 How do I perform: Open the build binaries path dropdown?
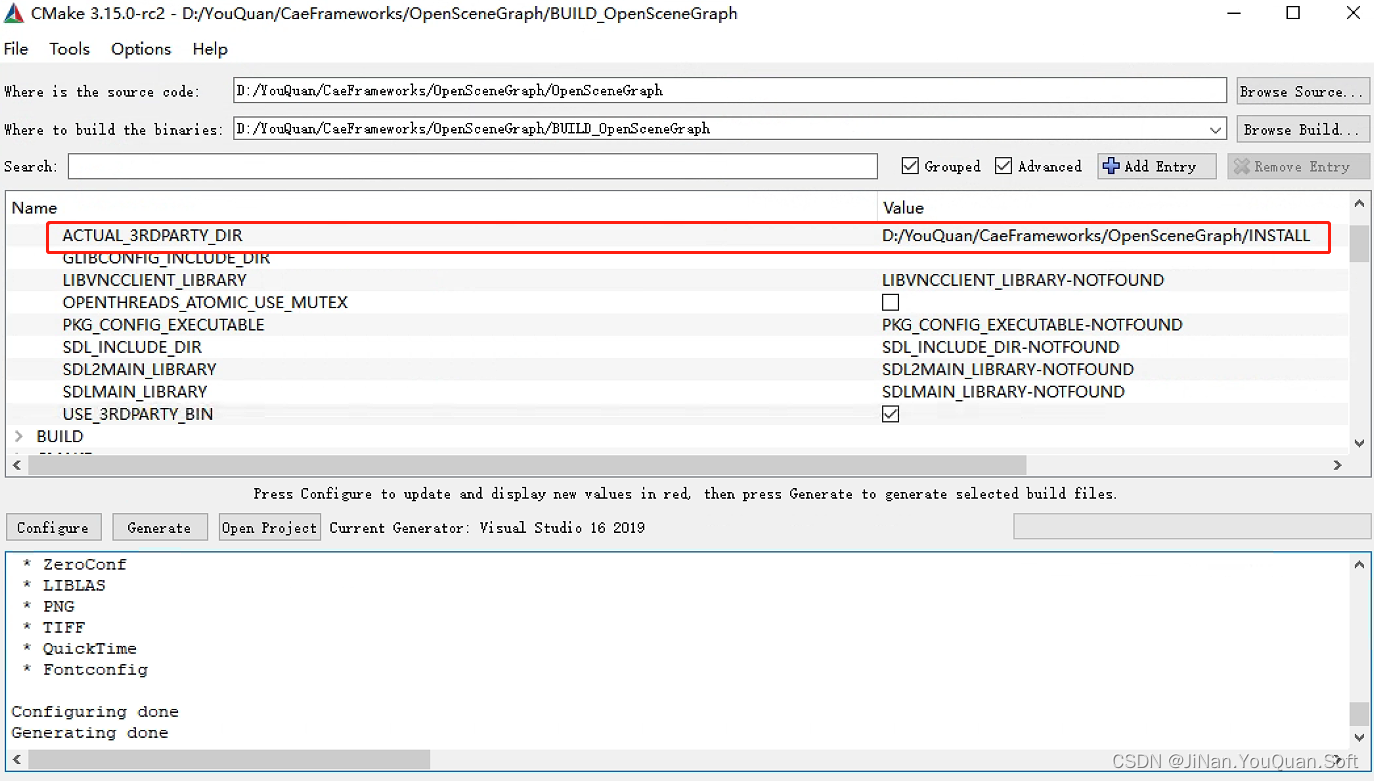tap(1215, 129)
